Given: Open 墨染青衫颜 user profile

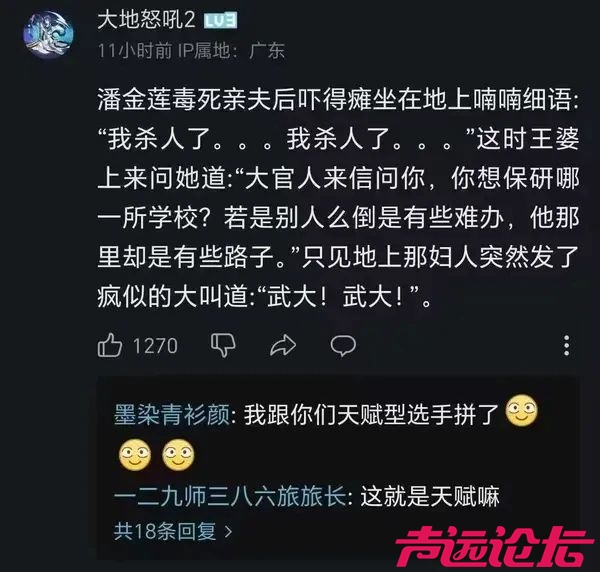Looking at the screenshot, I should point(172,415).
